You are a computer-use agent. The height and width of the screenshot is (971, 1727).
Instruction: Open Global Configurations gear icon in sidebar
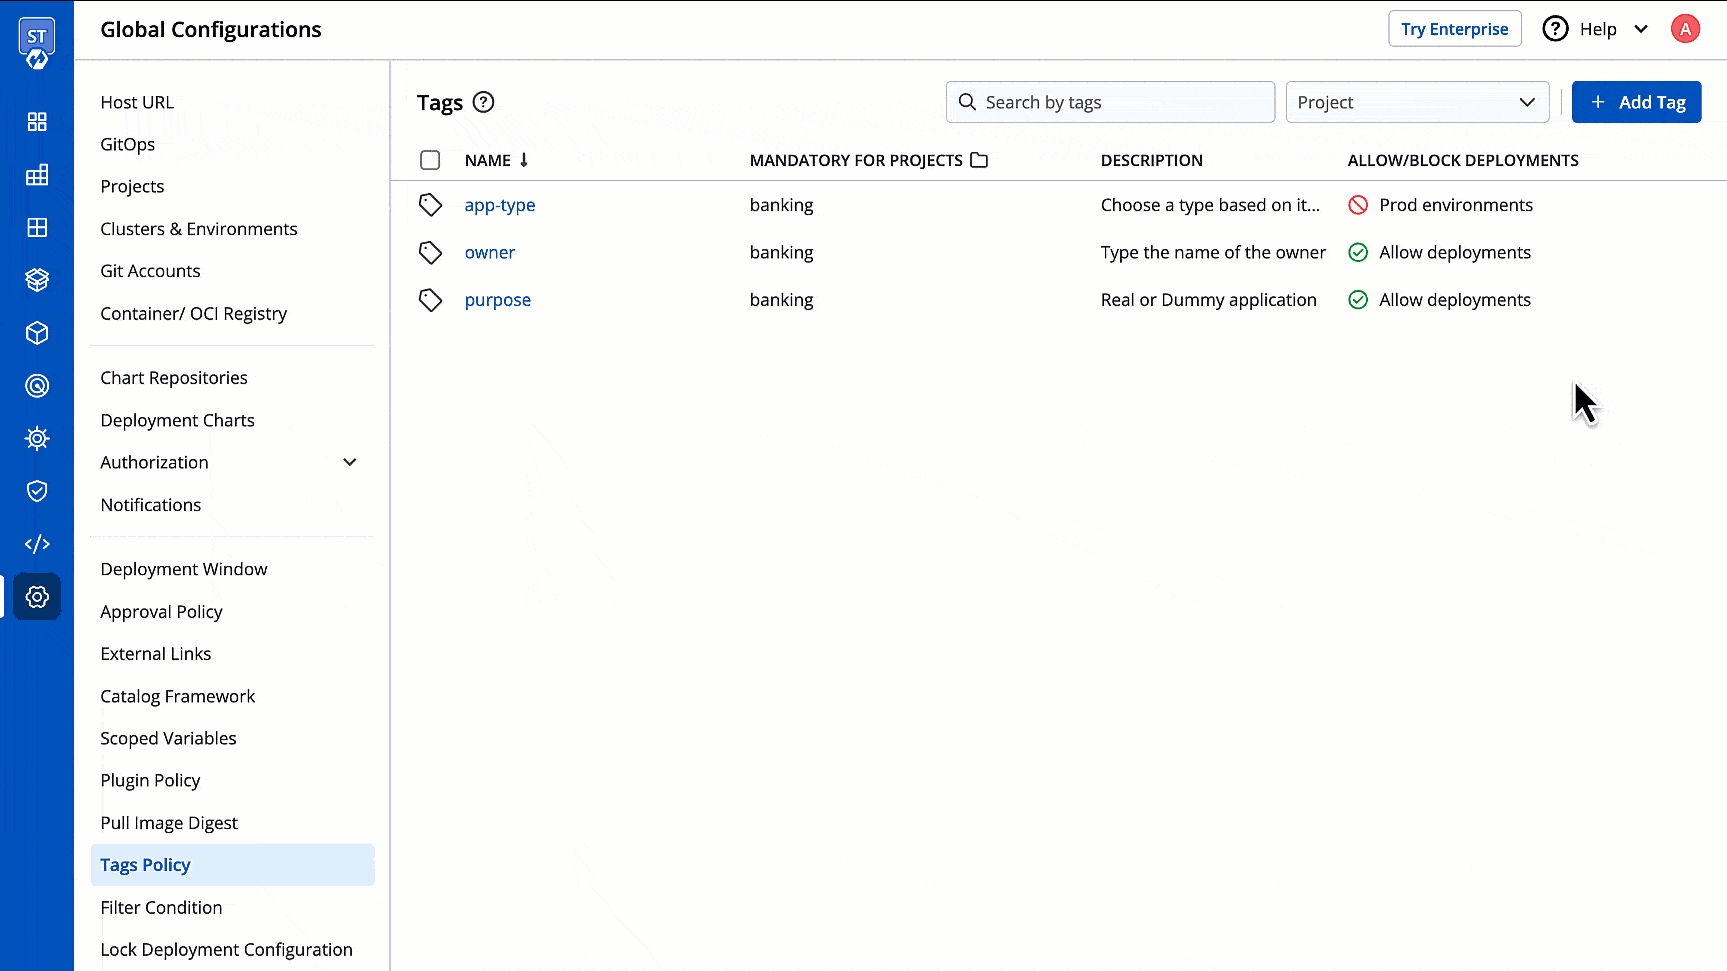tap(37, 597)
